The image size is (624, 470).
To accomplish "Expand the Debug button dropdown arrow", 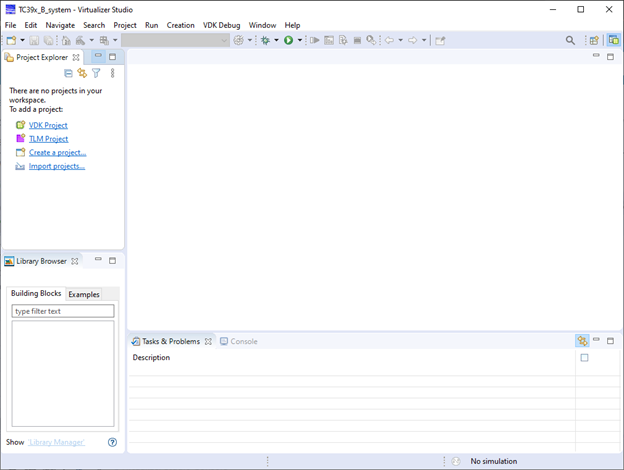I will pyautogui.click(x=276, y=41).
